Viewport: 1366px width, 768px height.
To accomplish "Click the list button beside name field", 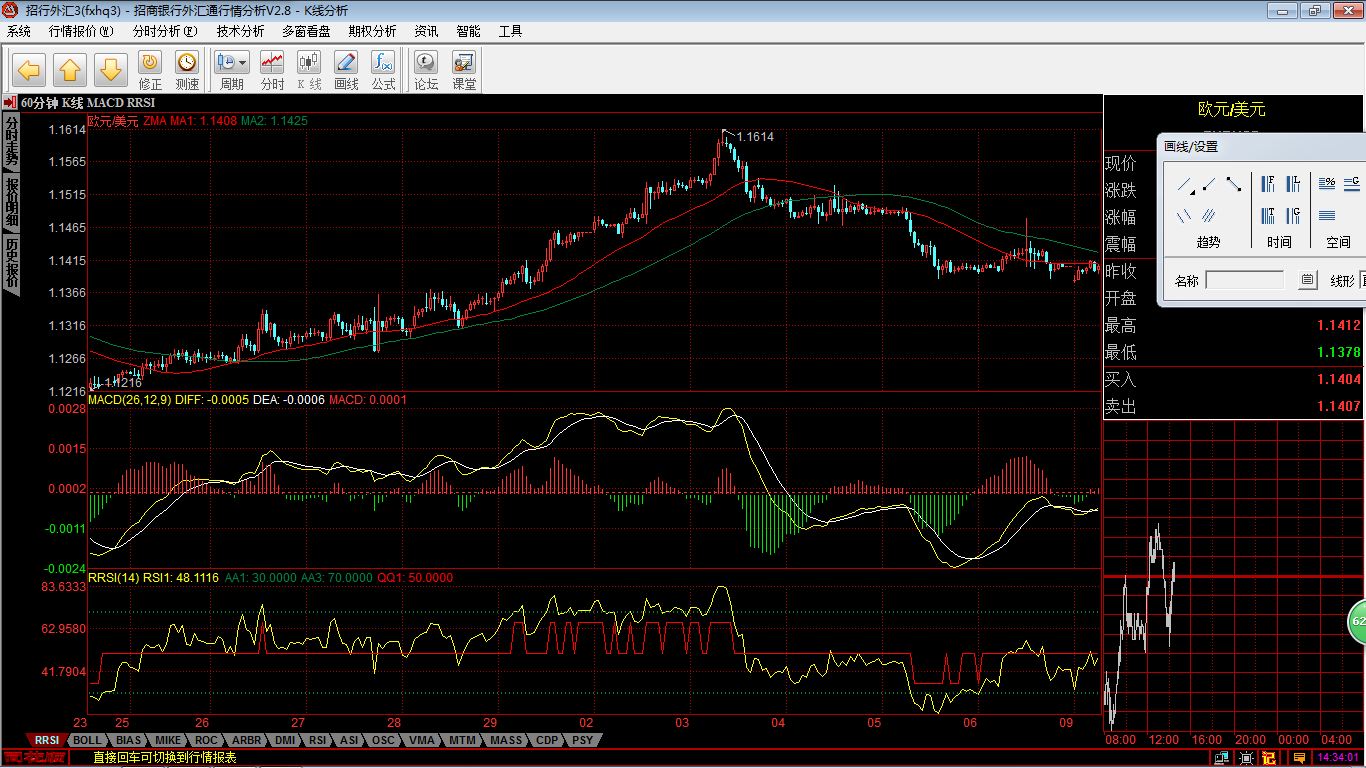I will [1307, 280].
